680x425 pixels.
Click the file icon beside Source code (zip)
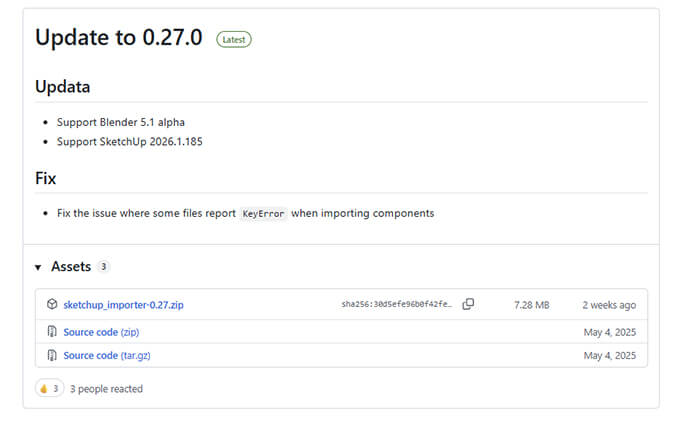click(x=52, y=331)
